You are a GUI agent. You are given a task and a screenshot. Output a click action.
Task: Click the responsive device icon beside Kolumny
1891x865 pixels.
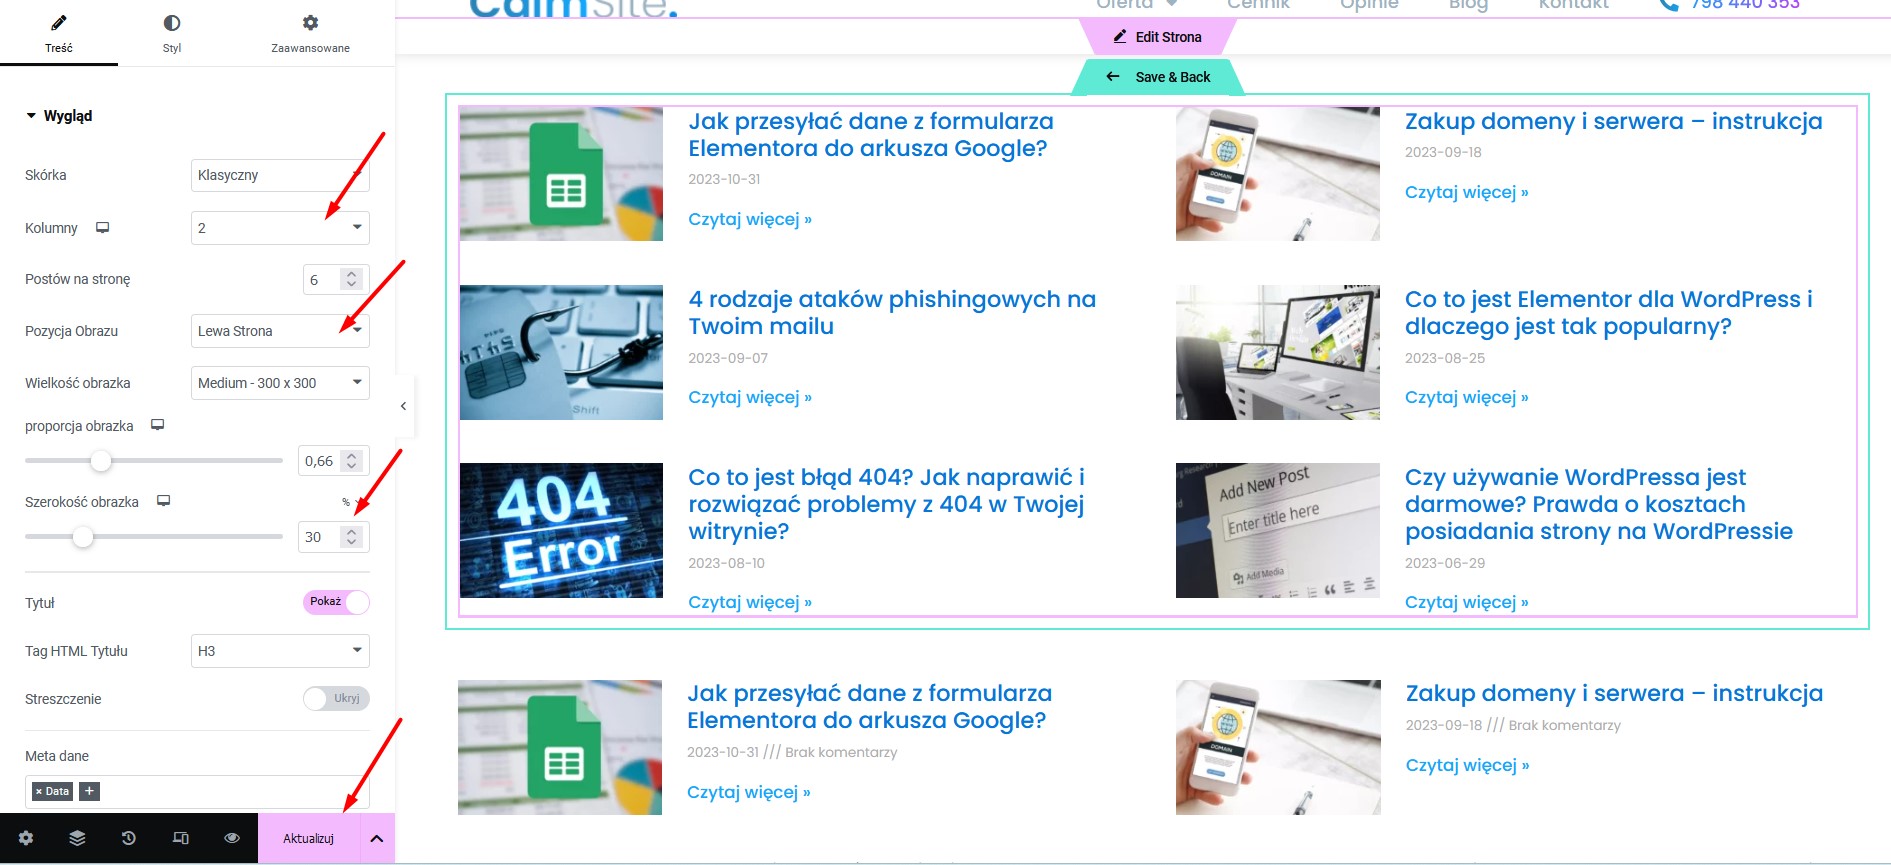102,228
